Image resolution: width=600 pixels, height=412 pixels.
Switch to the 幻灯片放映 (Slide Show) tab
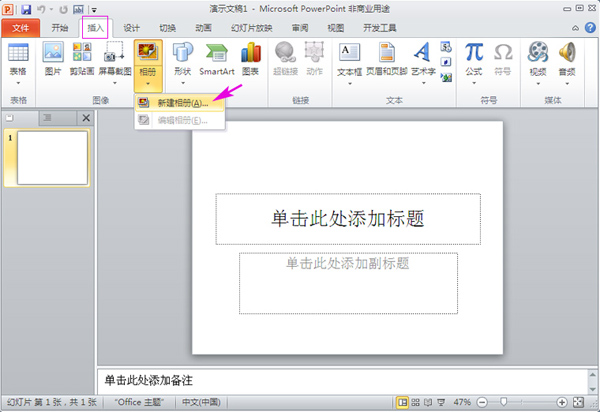(251, 28)
